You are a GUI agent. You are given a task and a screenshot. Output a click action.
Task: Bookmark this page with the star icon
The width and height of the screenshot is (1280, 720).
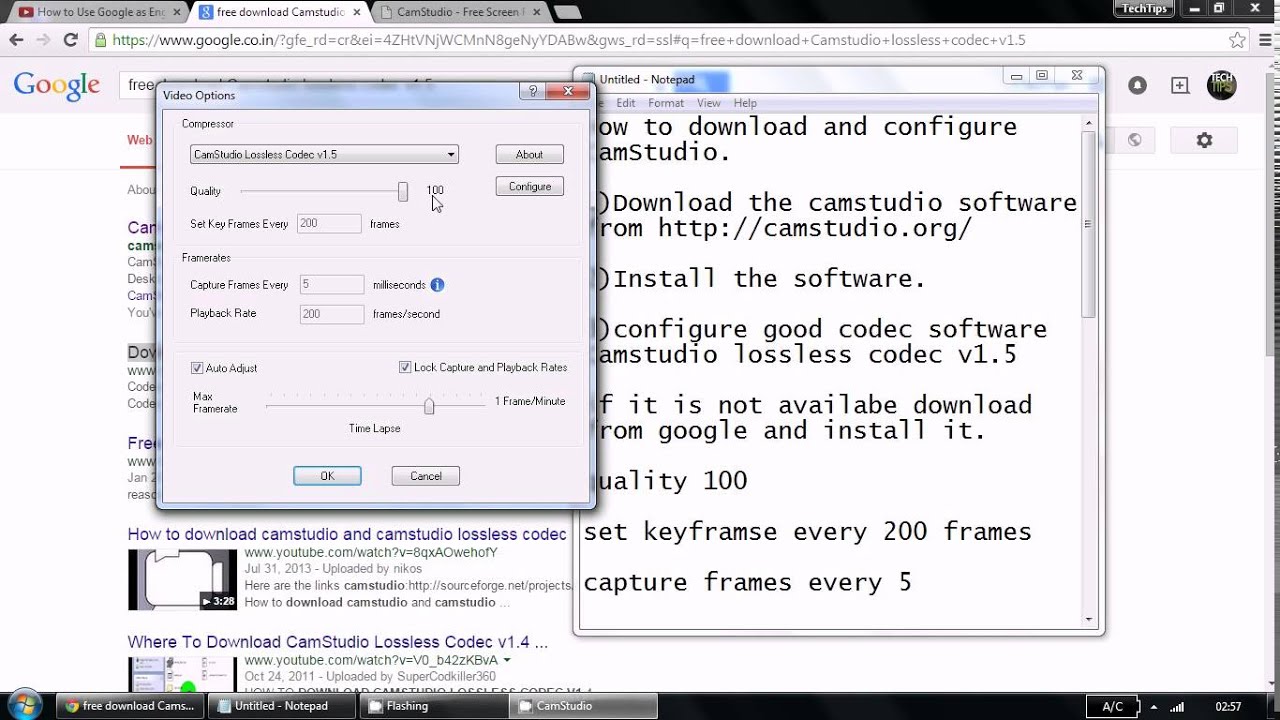[1237, 40]
